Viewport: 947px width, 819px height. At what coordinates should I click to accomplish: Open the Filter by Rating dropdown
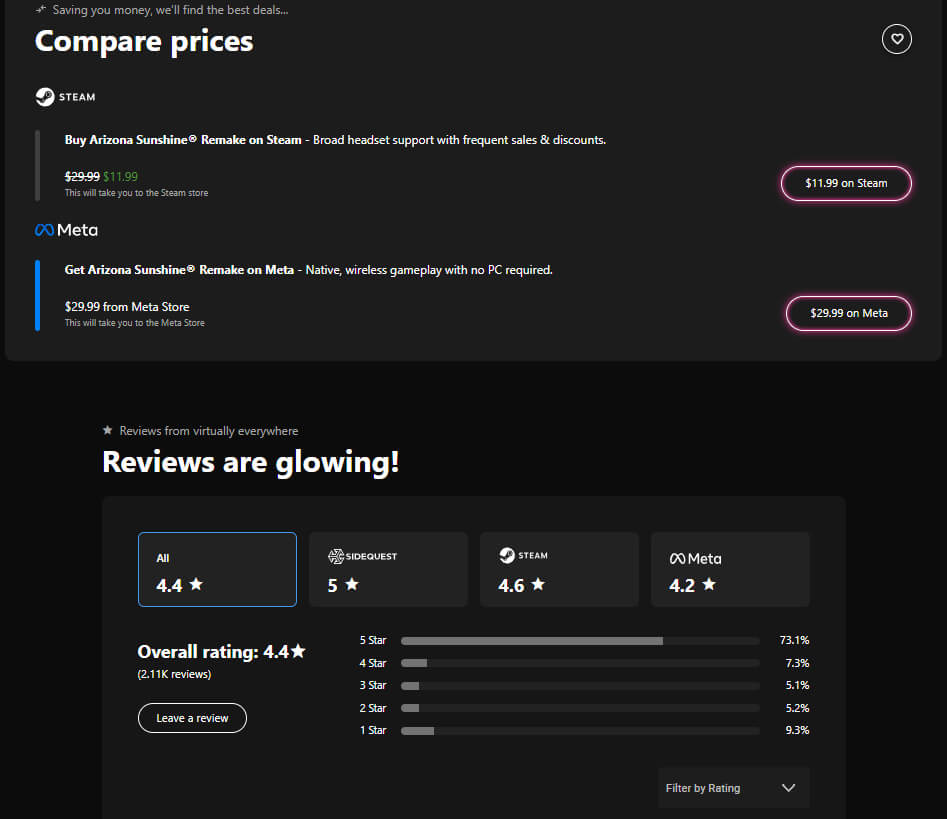click(x=733, y=788)
